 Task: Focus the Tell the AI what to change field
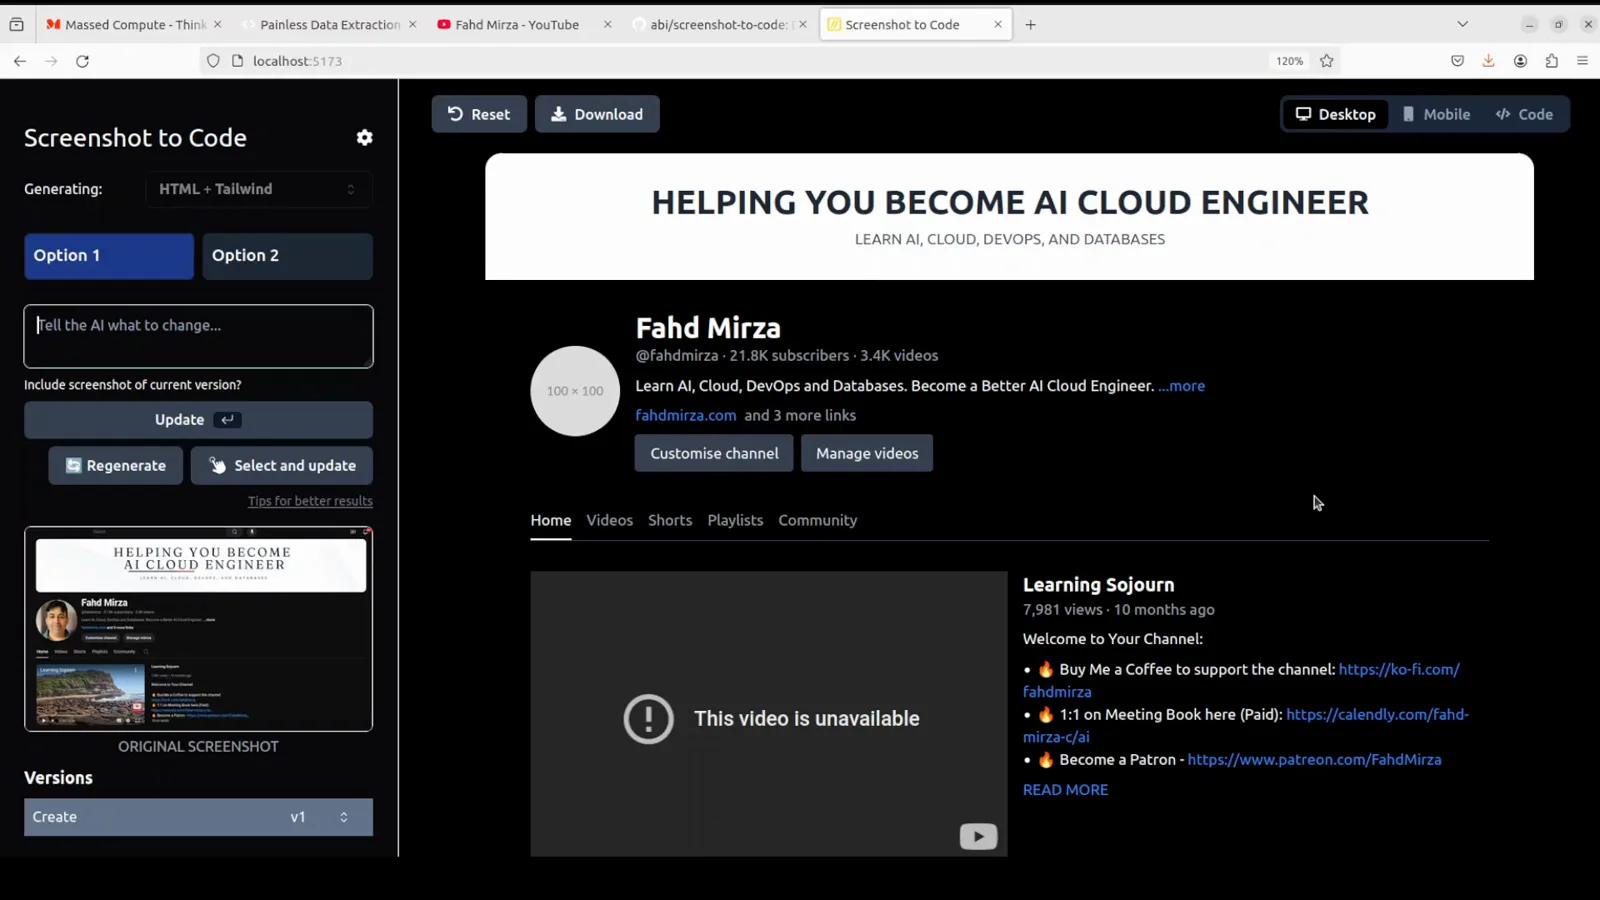click(198, 336)
